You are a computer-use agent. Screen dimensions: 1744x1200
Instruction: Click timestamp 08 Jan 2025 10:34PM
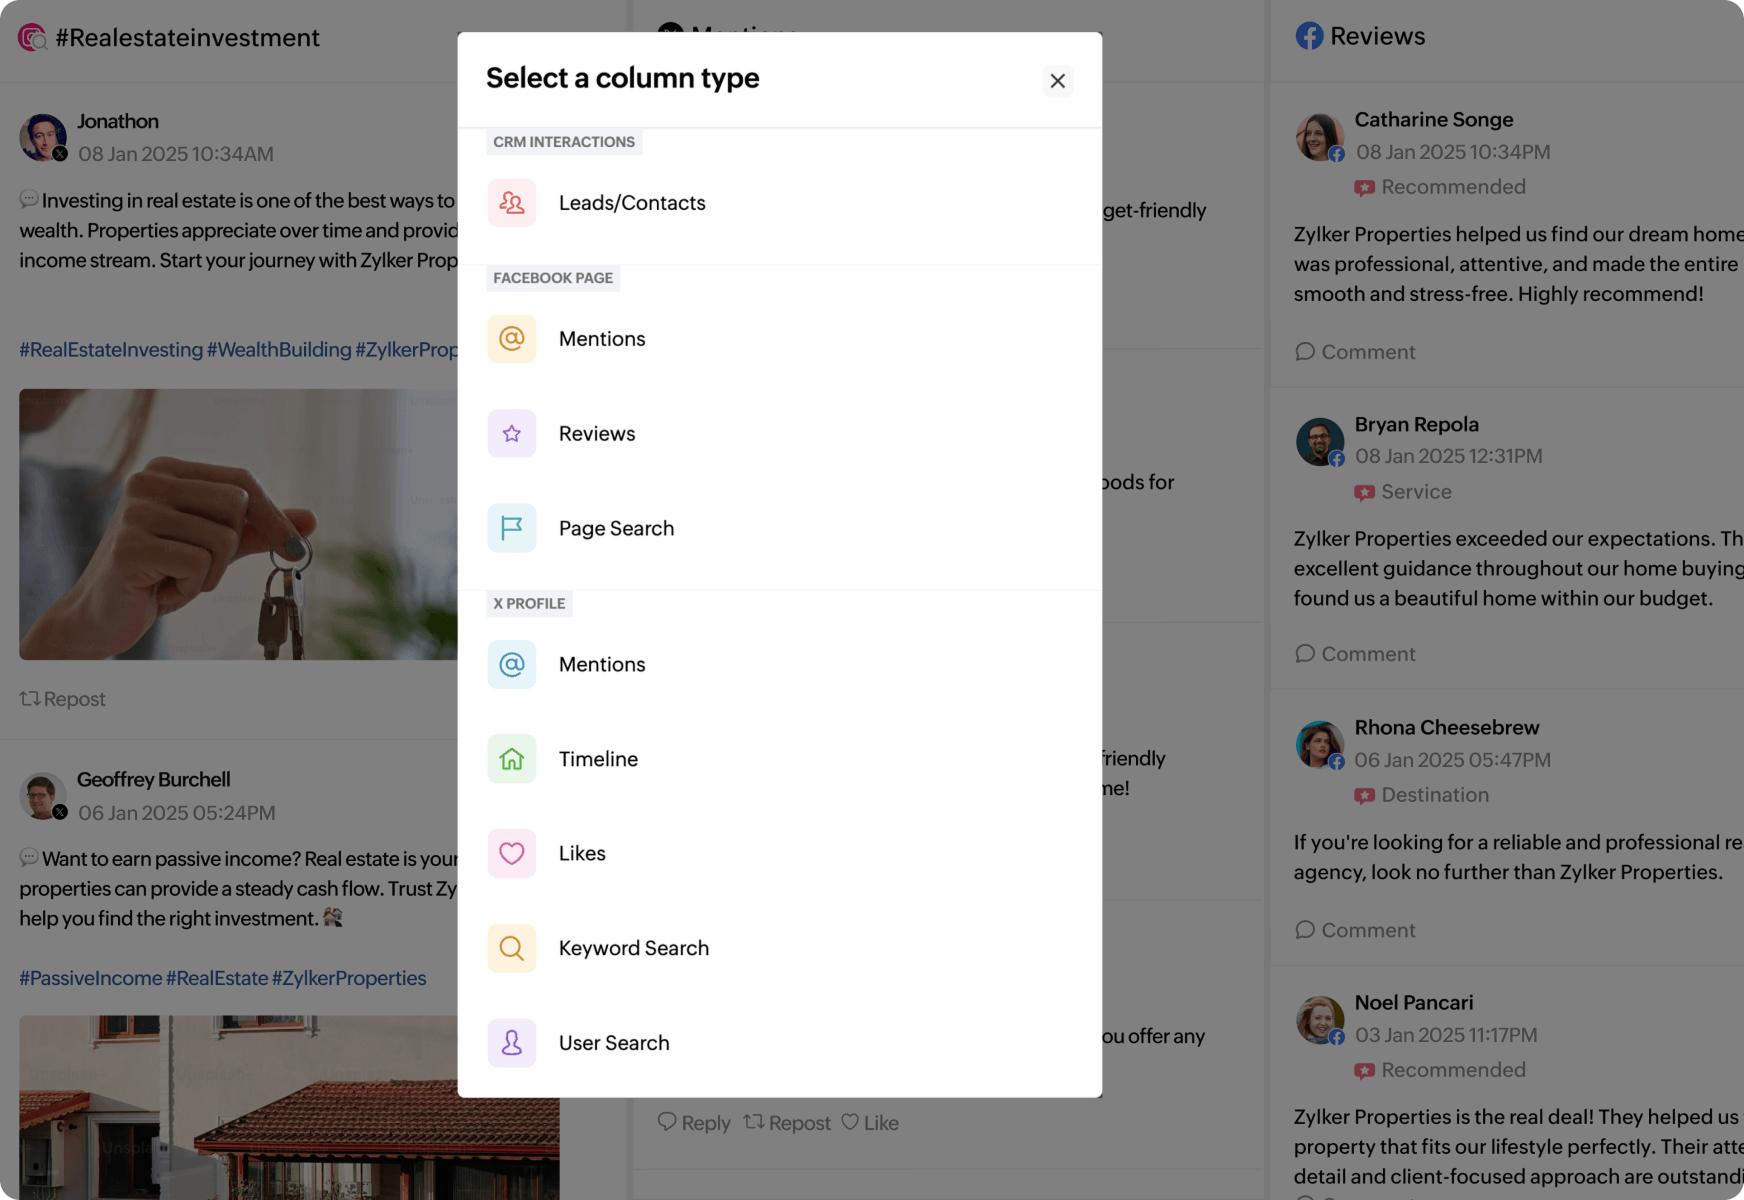pyautogui.click(x=1453, y=152)
